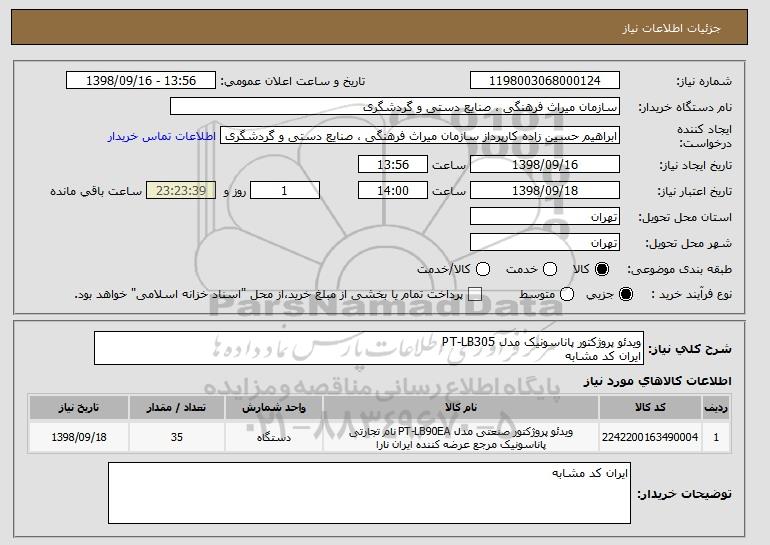
Task: Select the کالا/خدمت radio button
Action: click(x=483, y=269)
